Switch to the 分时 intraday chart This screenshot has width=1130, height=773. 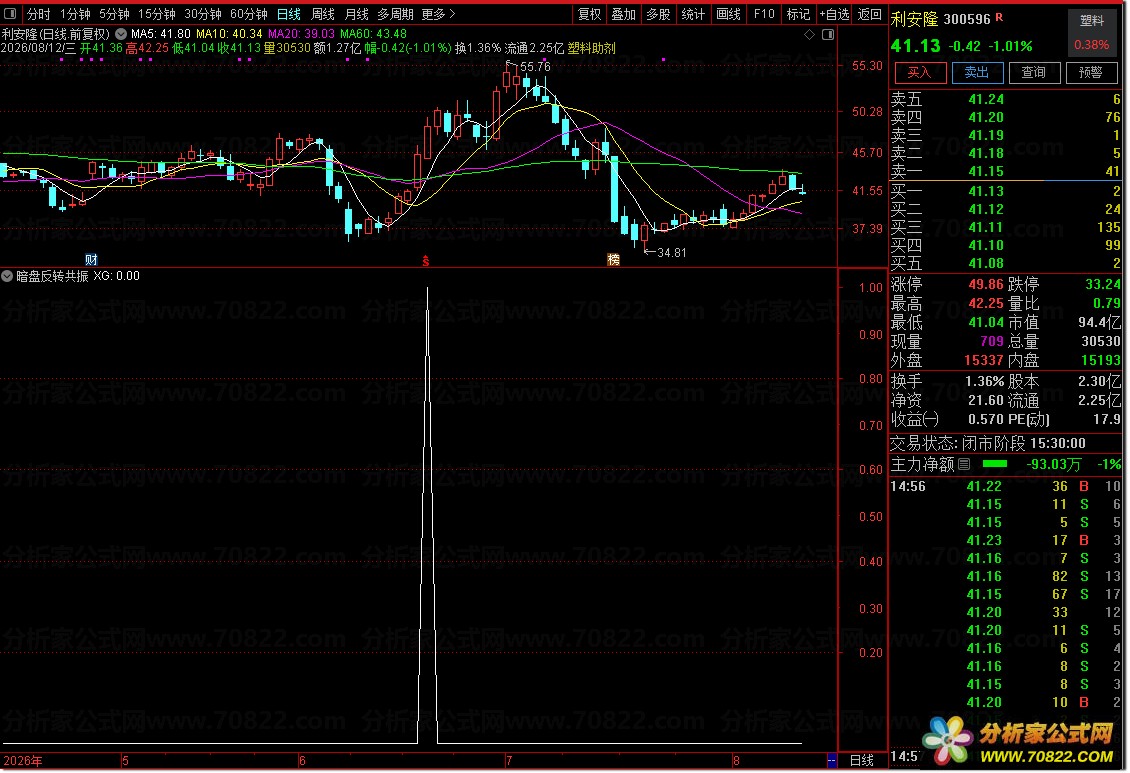[39, 14]
